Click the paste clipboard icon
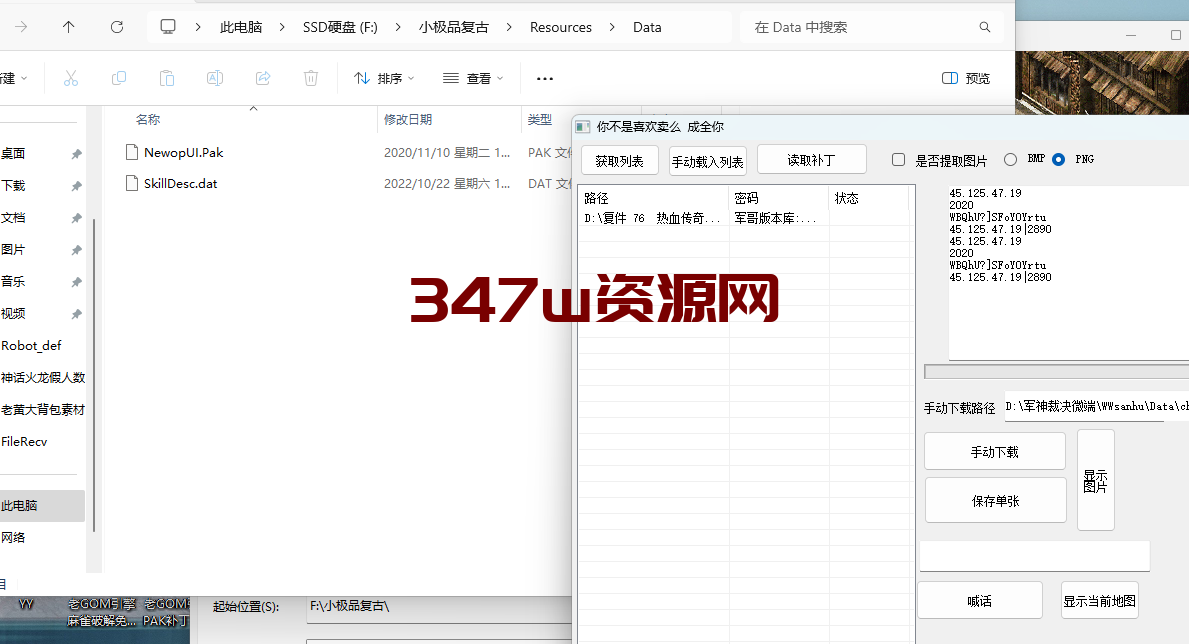This screenshot has width=1189, height=644. tap(167, 78)
